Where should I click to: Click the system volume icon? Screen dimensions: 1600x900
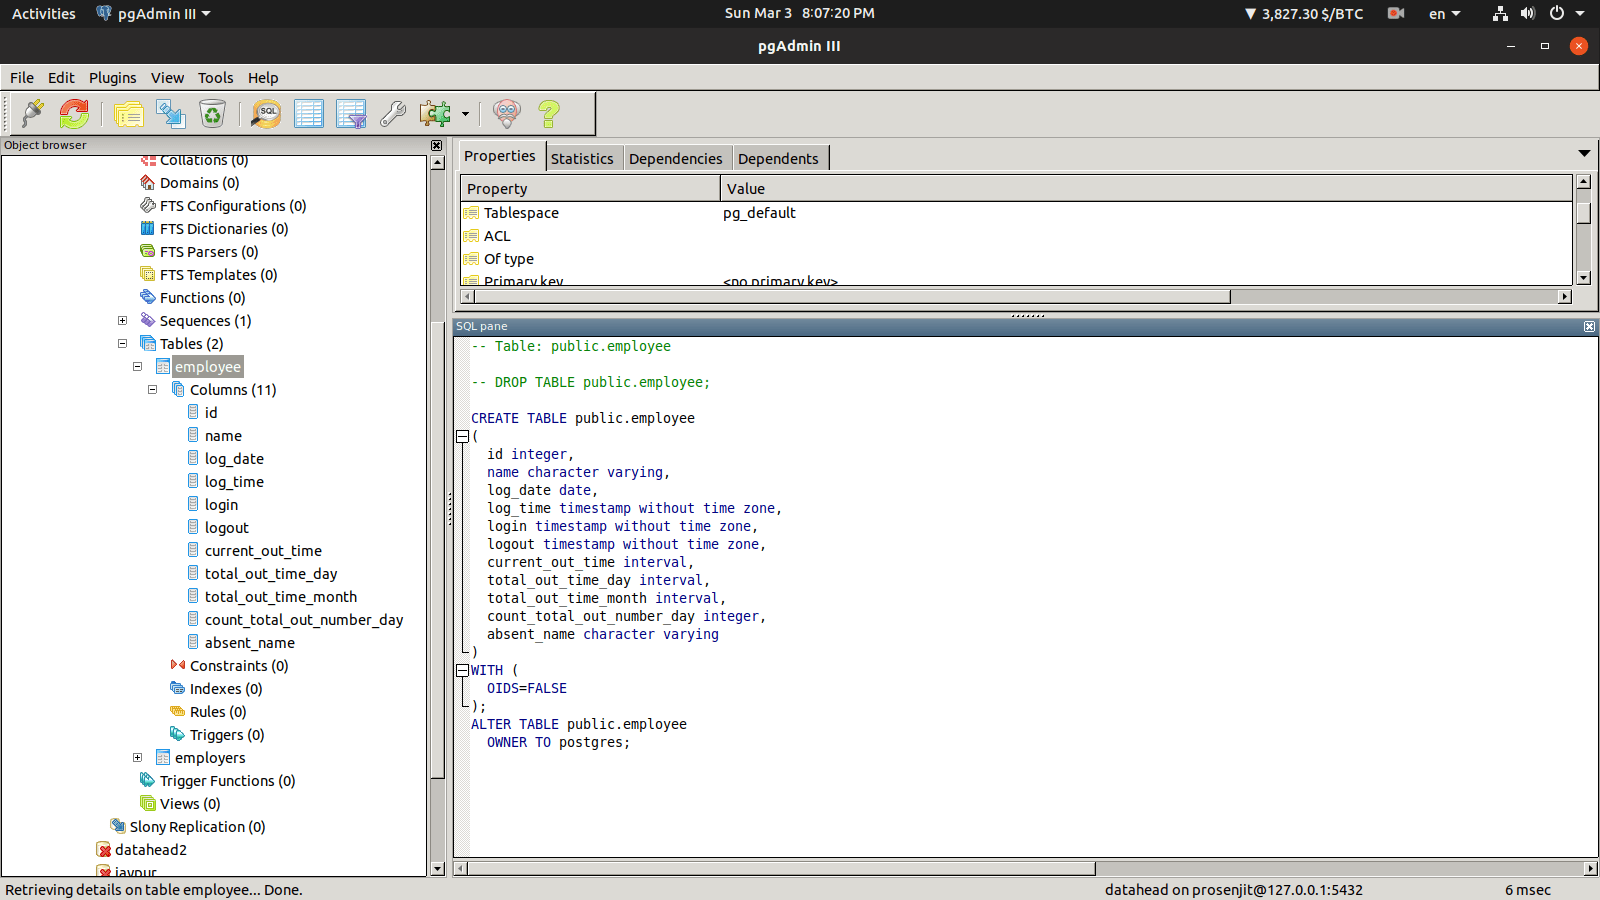1528,14
